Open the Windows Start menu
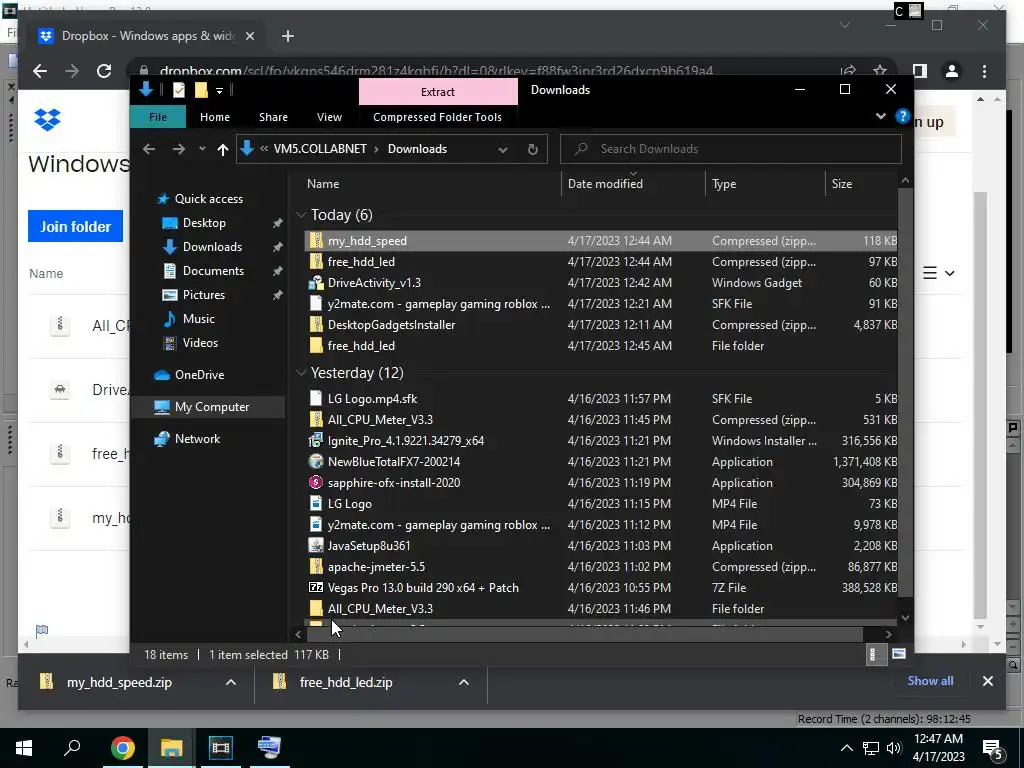 tap(24, 748)
